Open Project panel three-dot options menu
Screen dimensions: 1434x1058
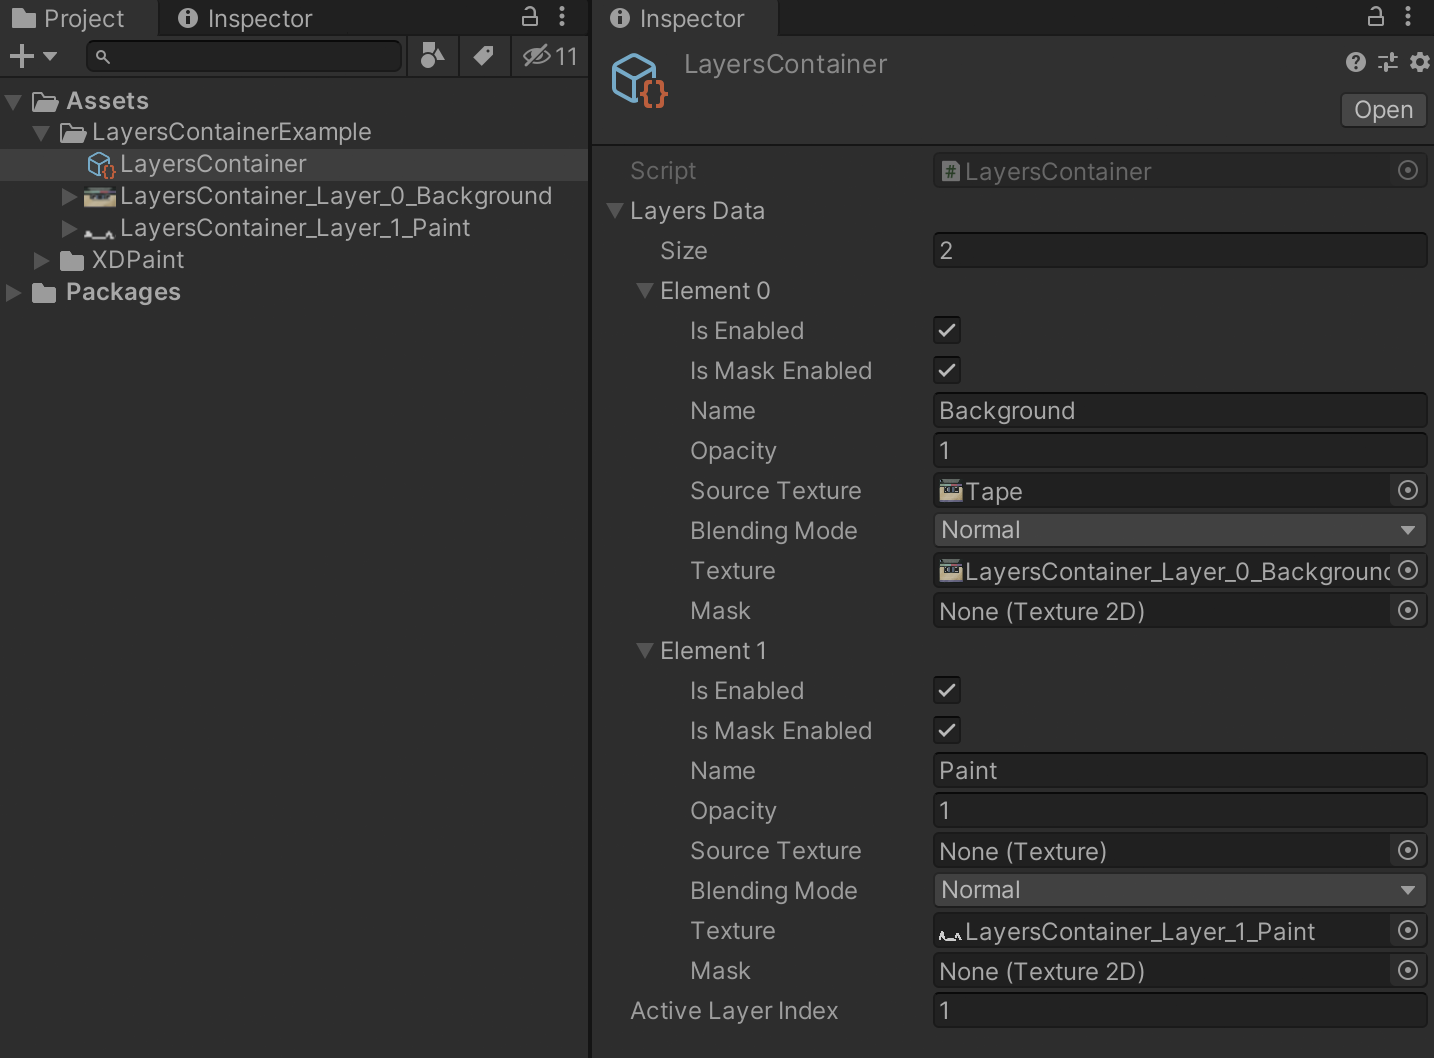[562, 17]
